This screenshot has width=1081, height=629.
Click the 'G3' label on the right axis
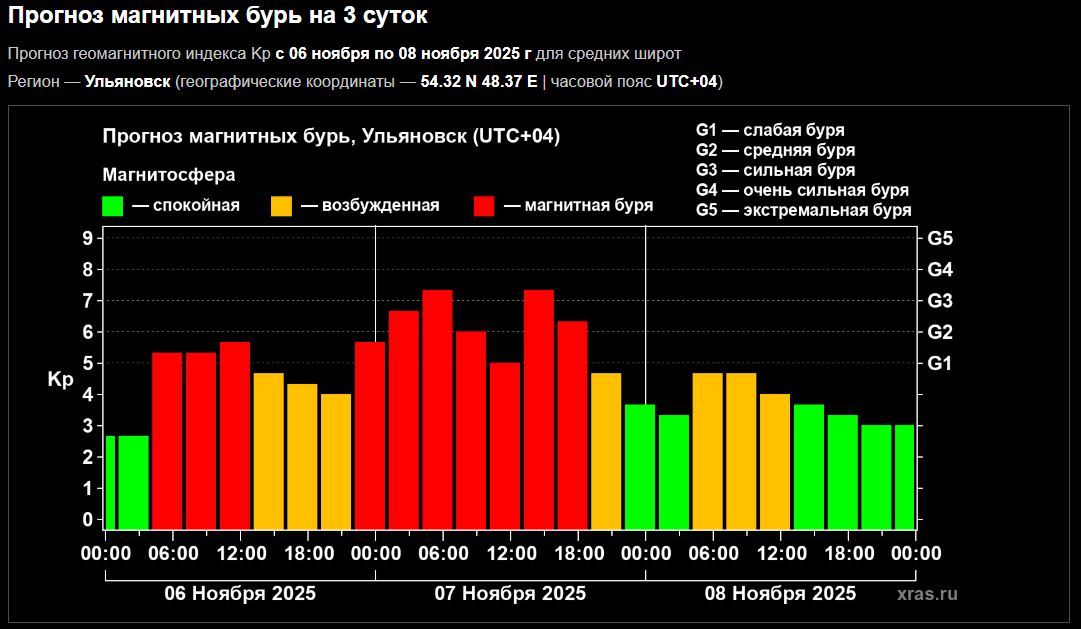(940, 301)
